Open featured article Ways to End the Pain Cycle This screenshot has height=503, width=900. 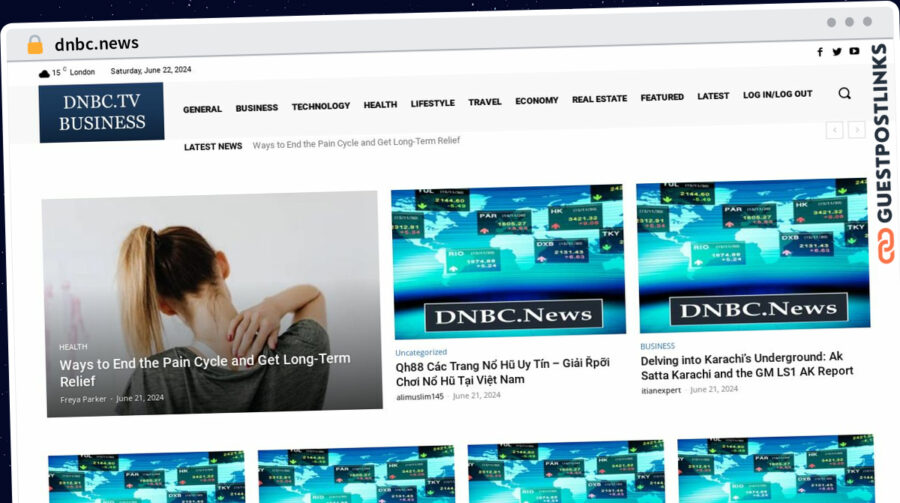(x=205, y=371)
